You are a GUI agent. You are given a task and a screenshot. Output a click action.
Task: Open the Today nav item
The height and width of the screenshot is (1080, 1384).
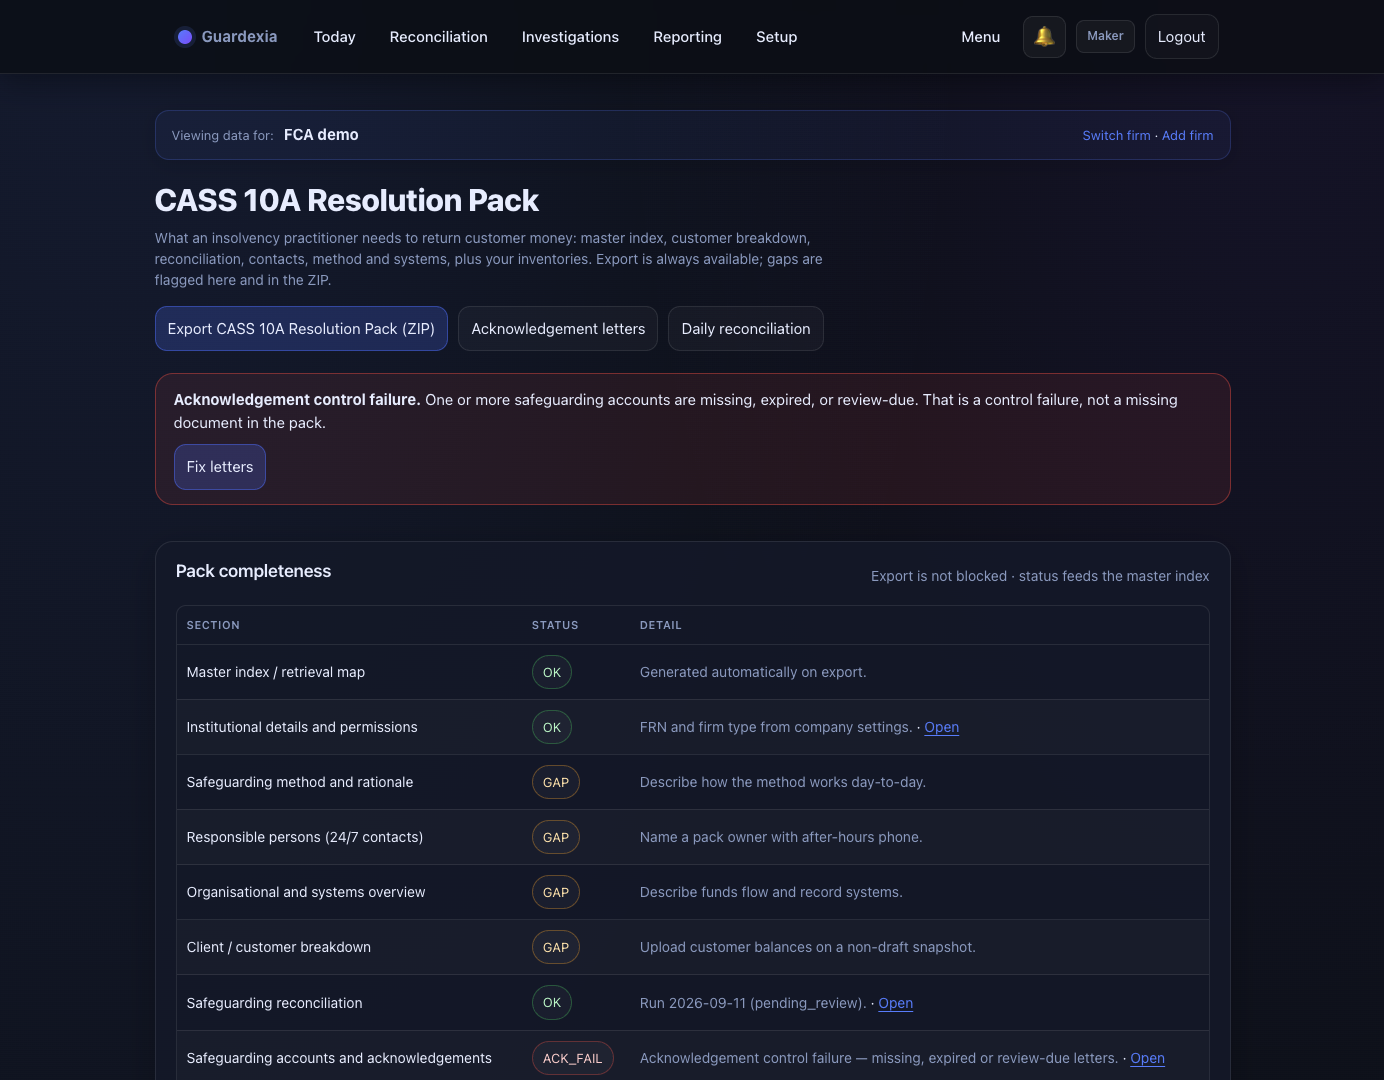point(334,37)
